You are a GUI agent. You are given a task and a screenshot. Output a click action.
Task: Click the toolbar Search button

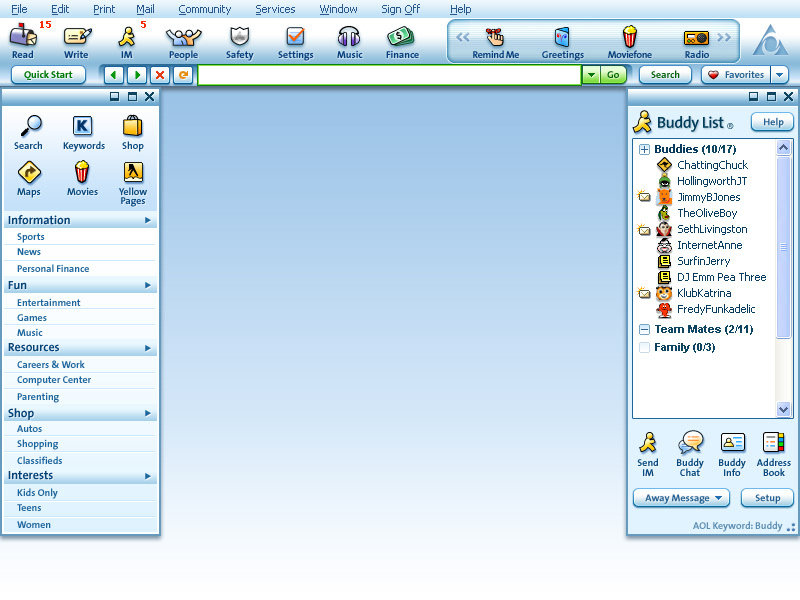[665, 75]
